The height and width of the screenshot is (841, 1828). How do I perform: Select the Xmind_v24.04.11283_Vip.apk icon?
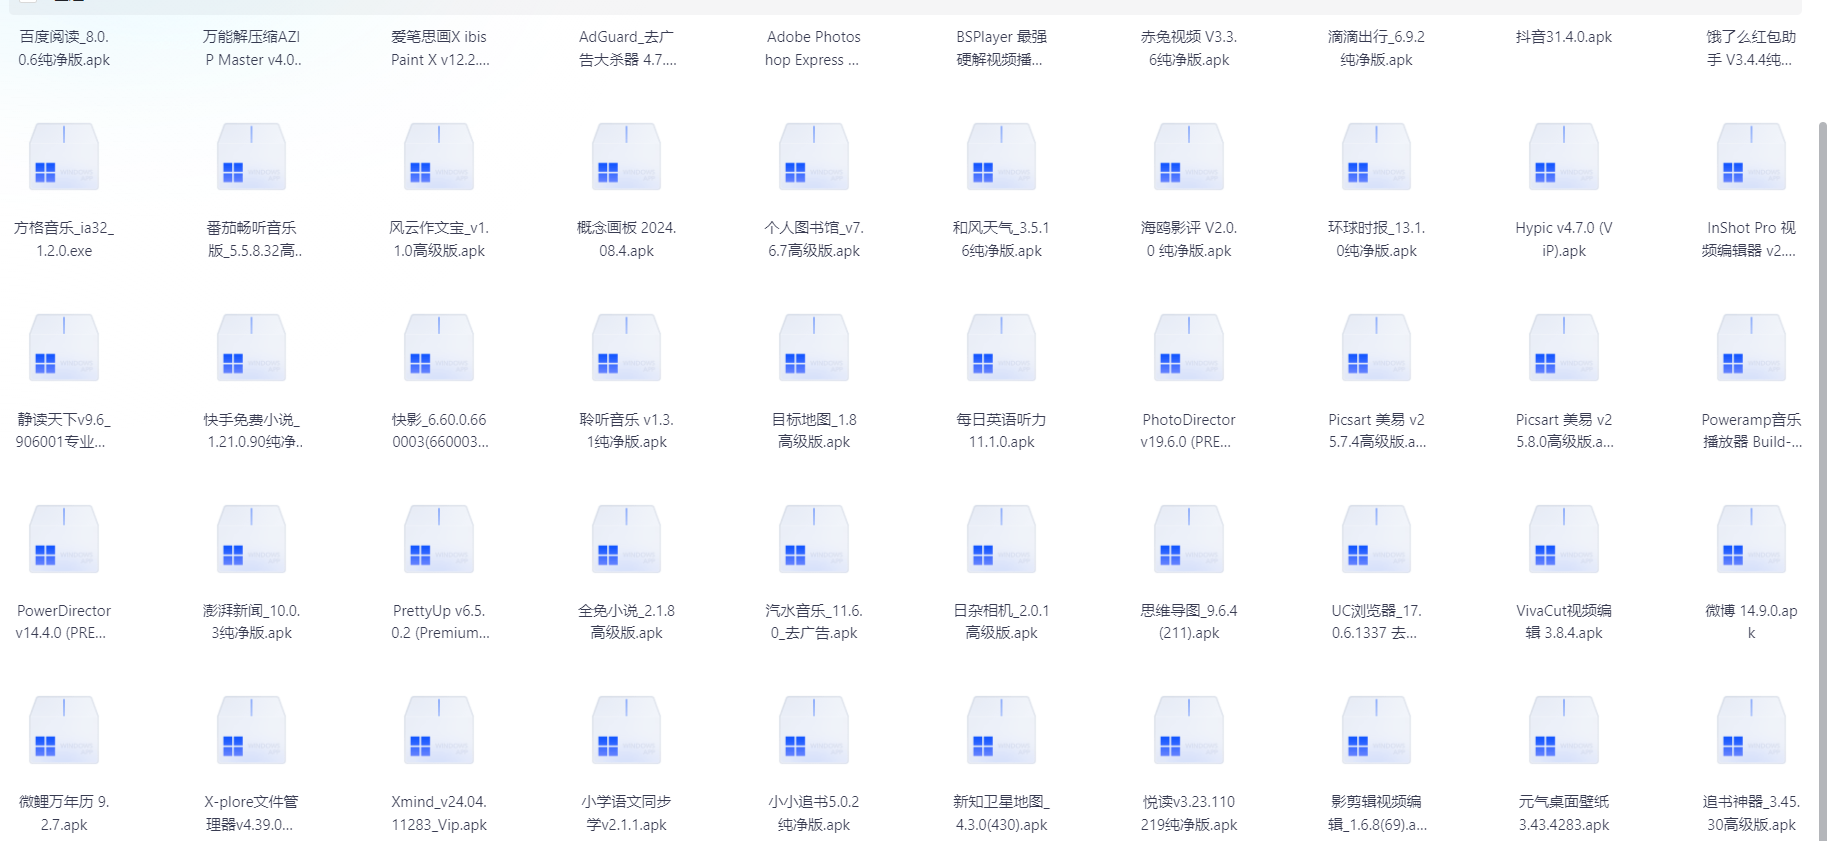pos(439,730)
